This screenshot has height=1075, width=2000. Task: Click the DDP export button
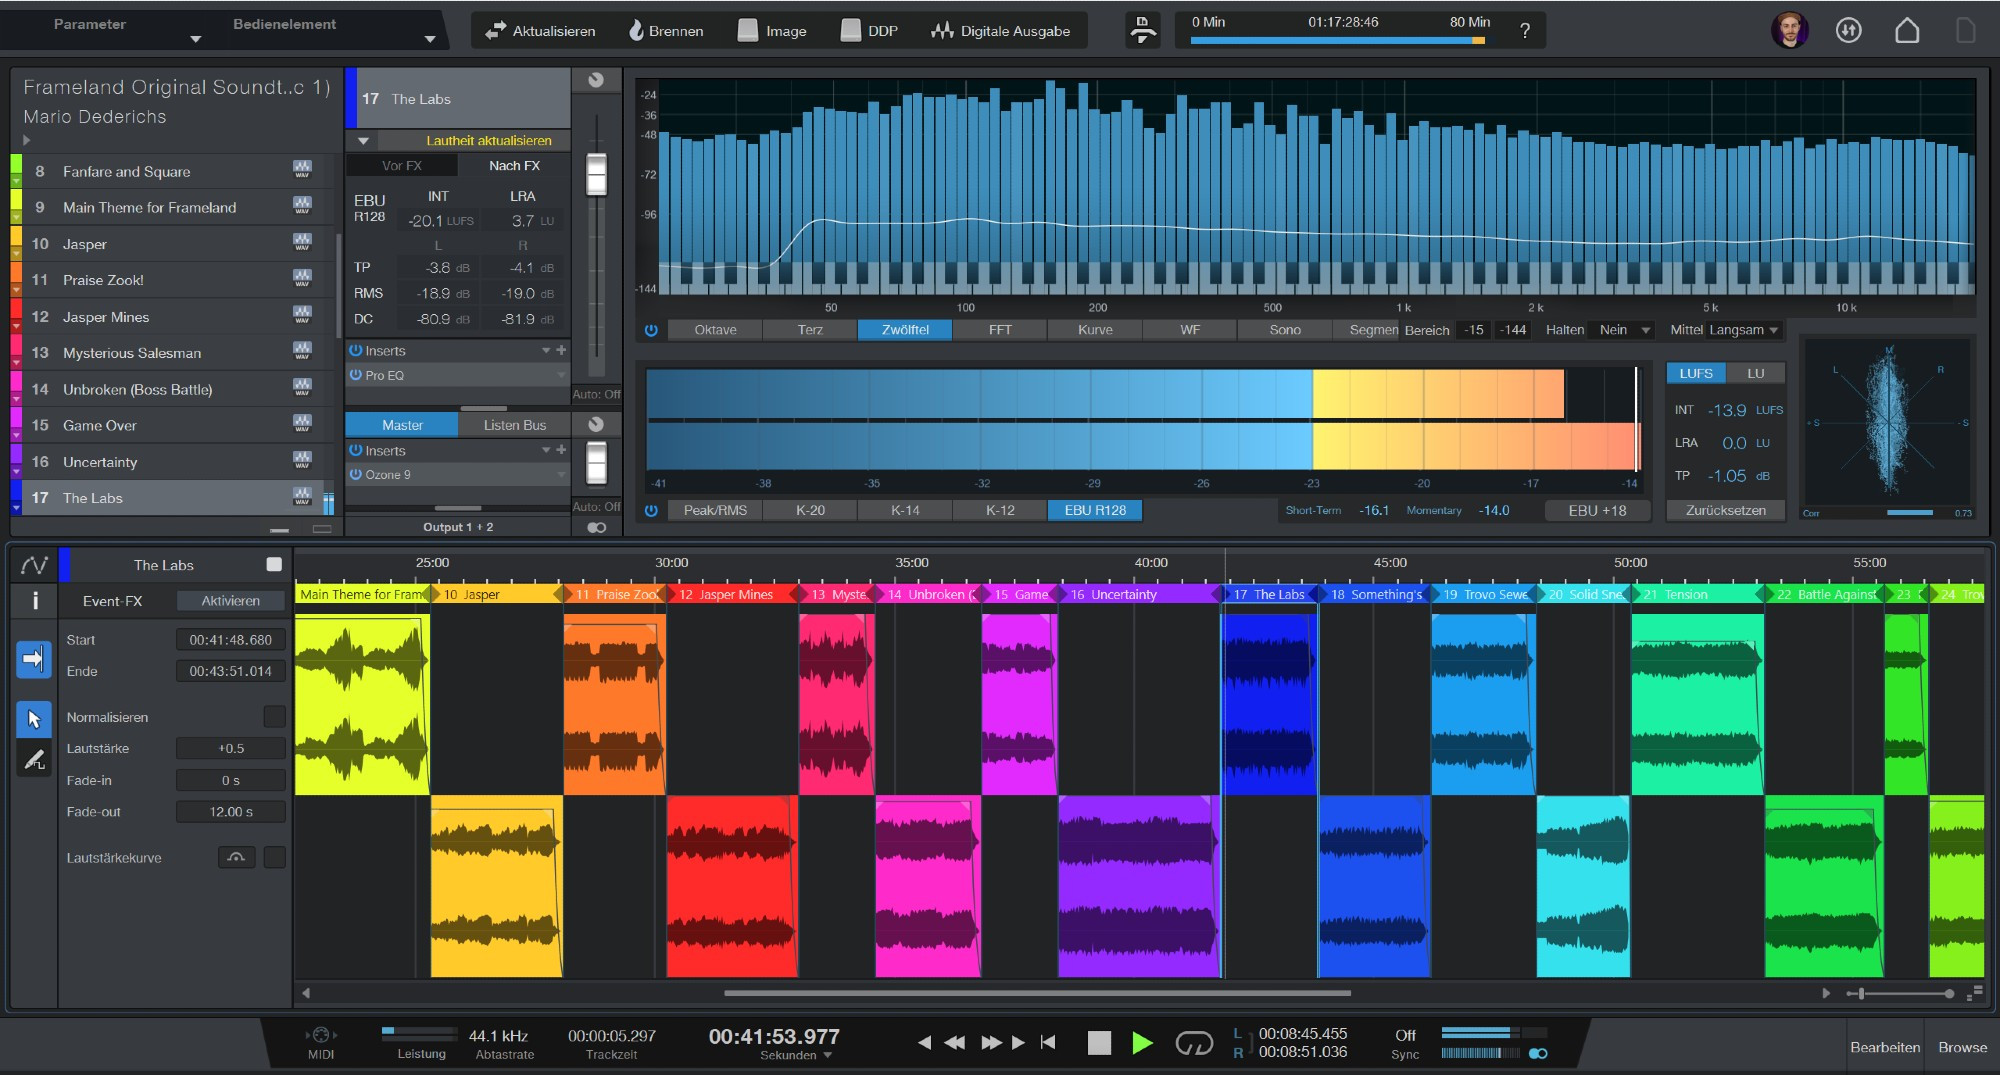[869, 31]
